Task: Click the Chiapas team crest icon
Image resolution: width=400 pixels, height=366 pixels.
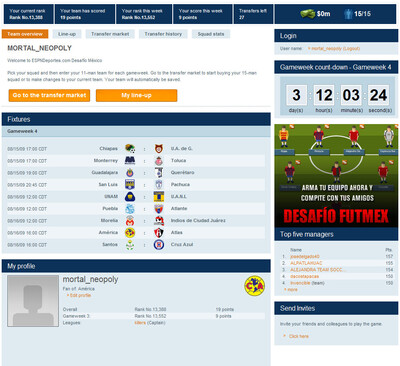Action: [130, 148]
